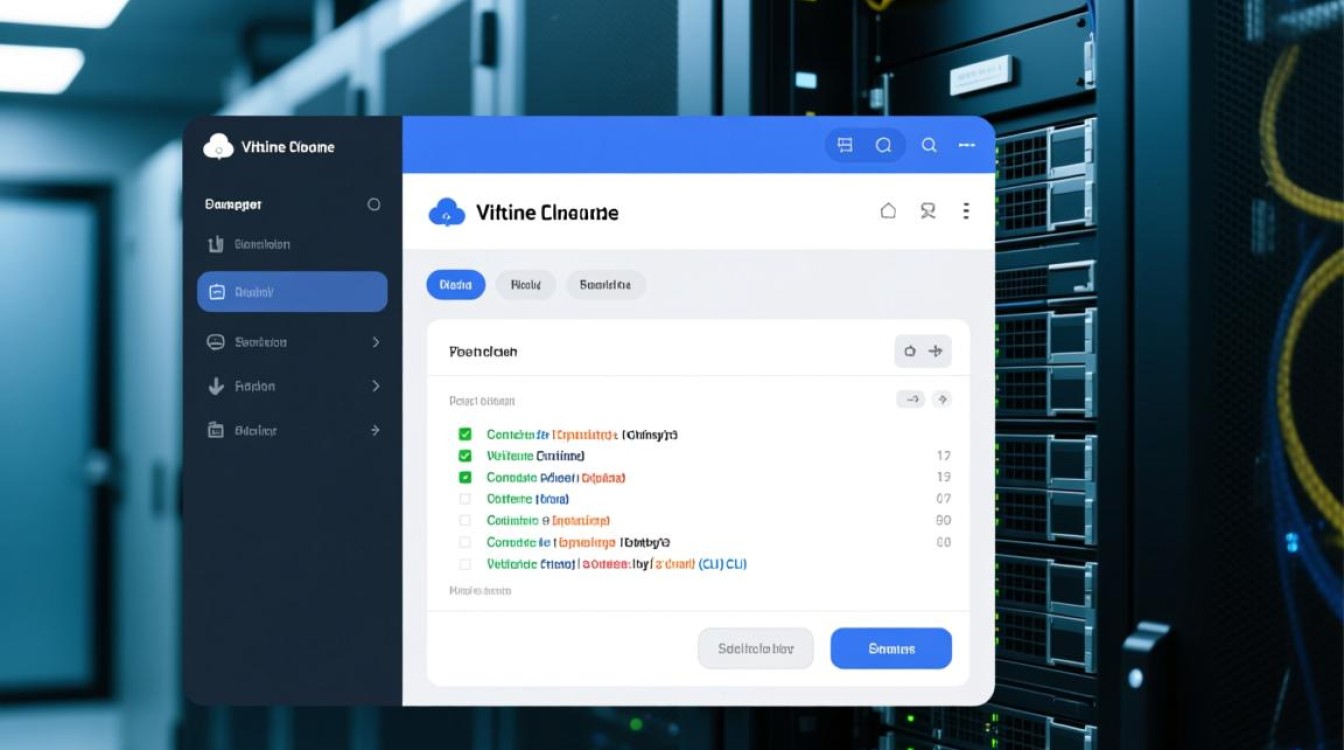The height and width of the screenshot is (750, 1344).
Task: Click arrow beside the last sidebar item
Action: (x=375, y=430)
